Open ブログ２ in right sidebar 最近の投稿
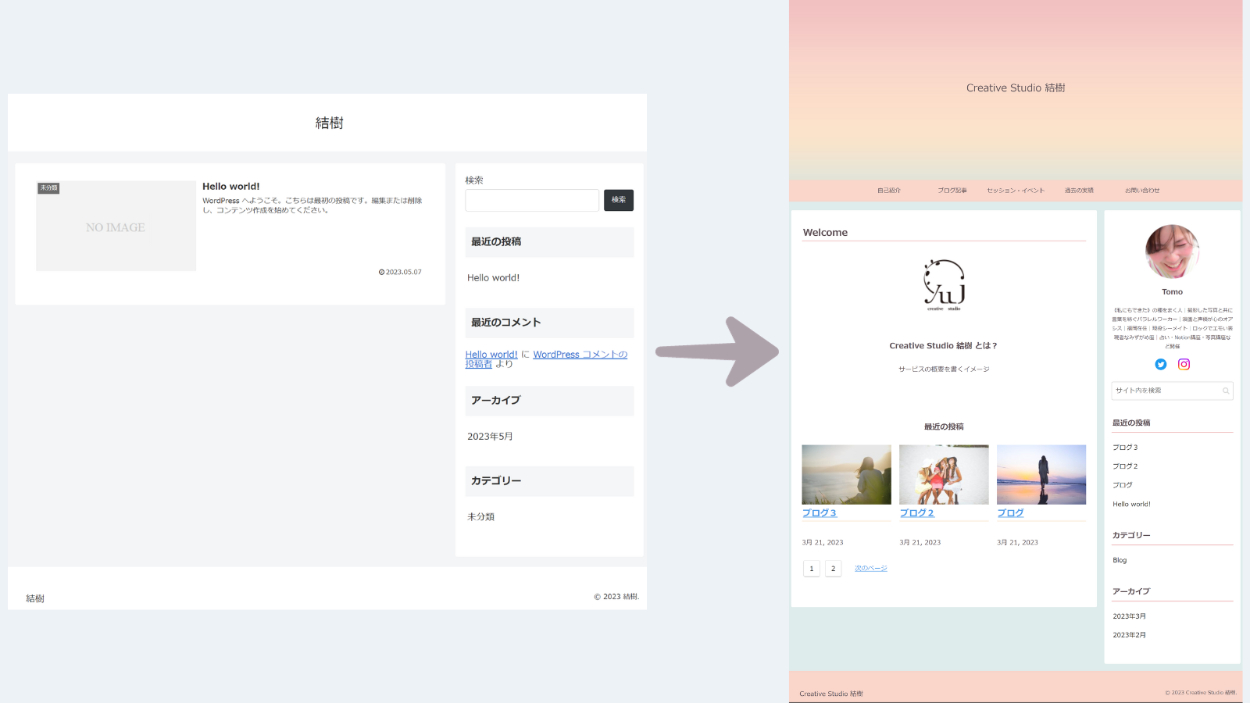This screenshot has height=703, width=1250. (1125, 466)
